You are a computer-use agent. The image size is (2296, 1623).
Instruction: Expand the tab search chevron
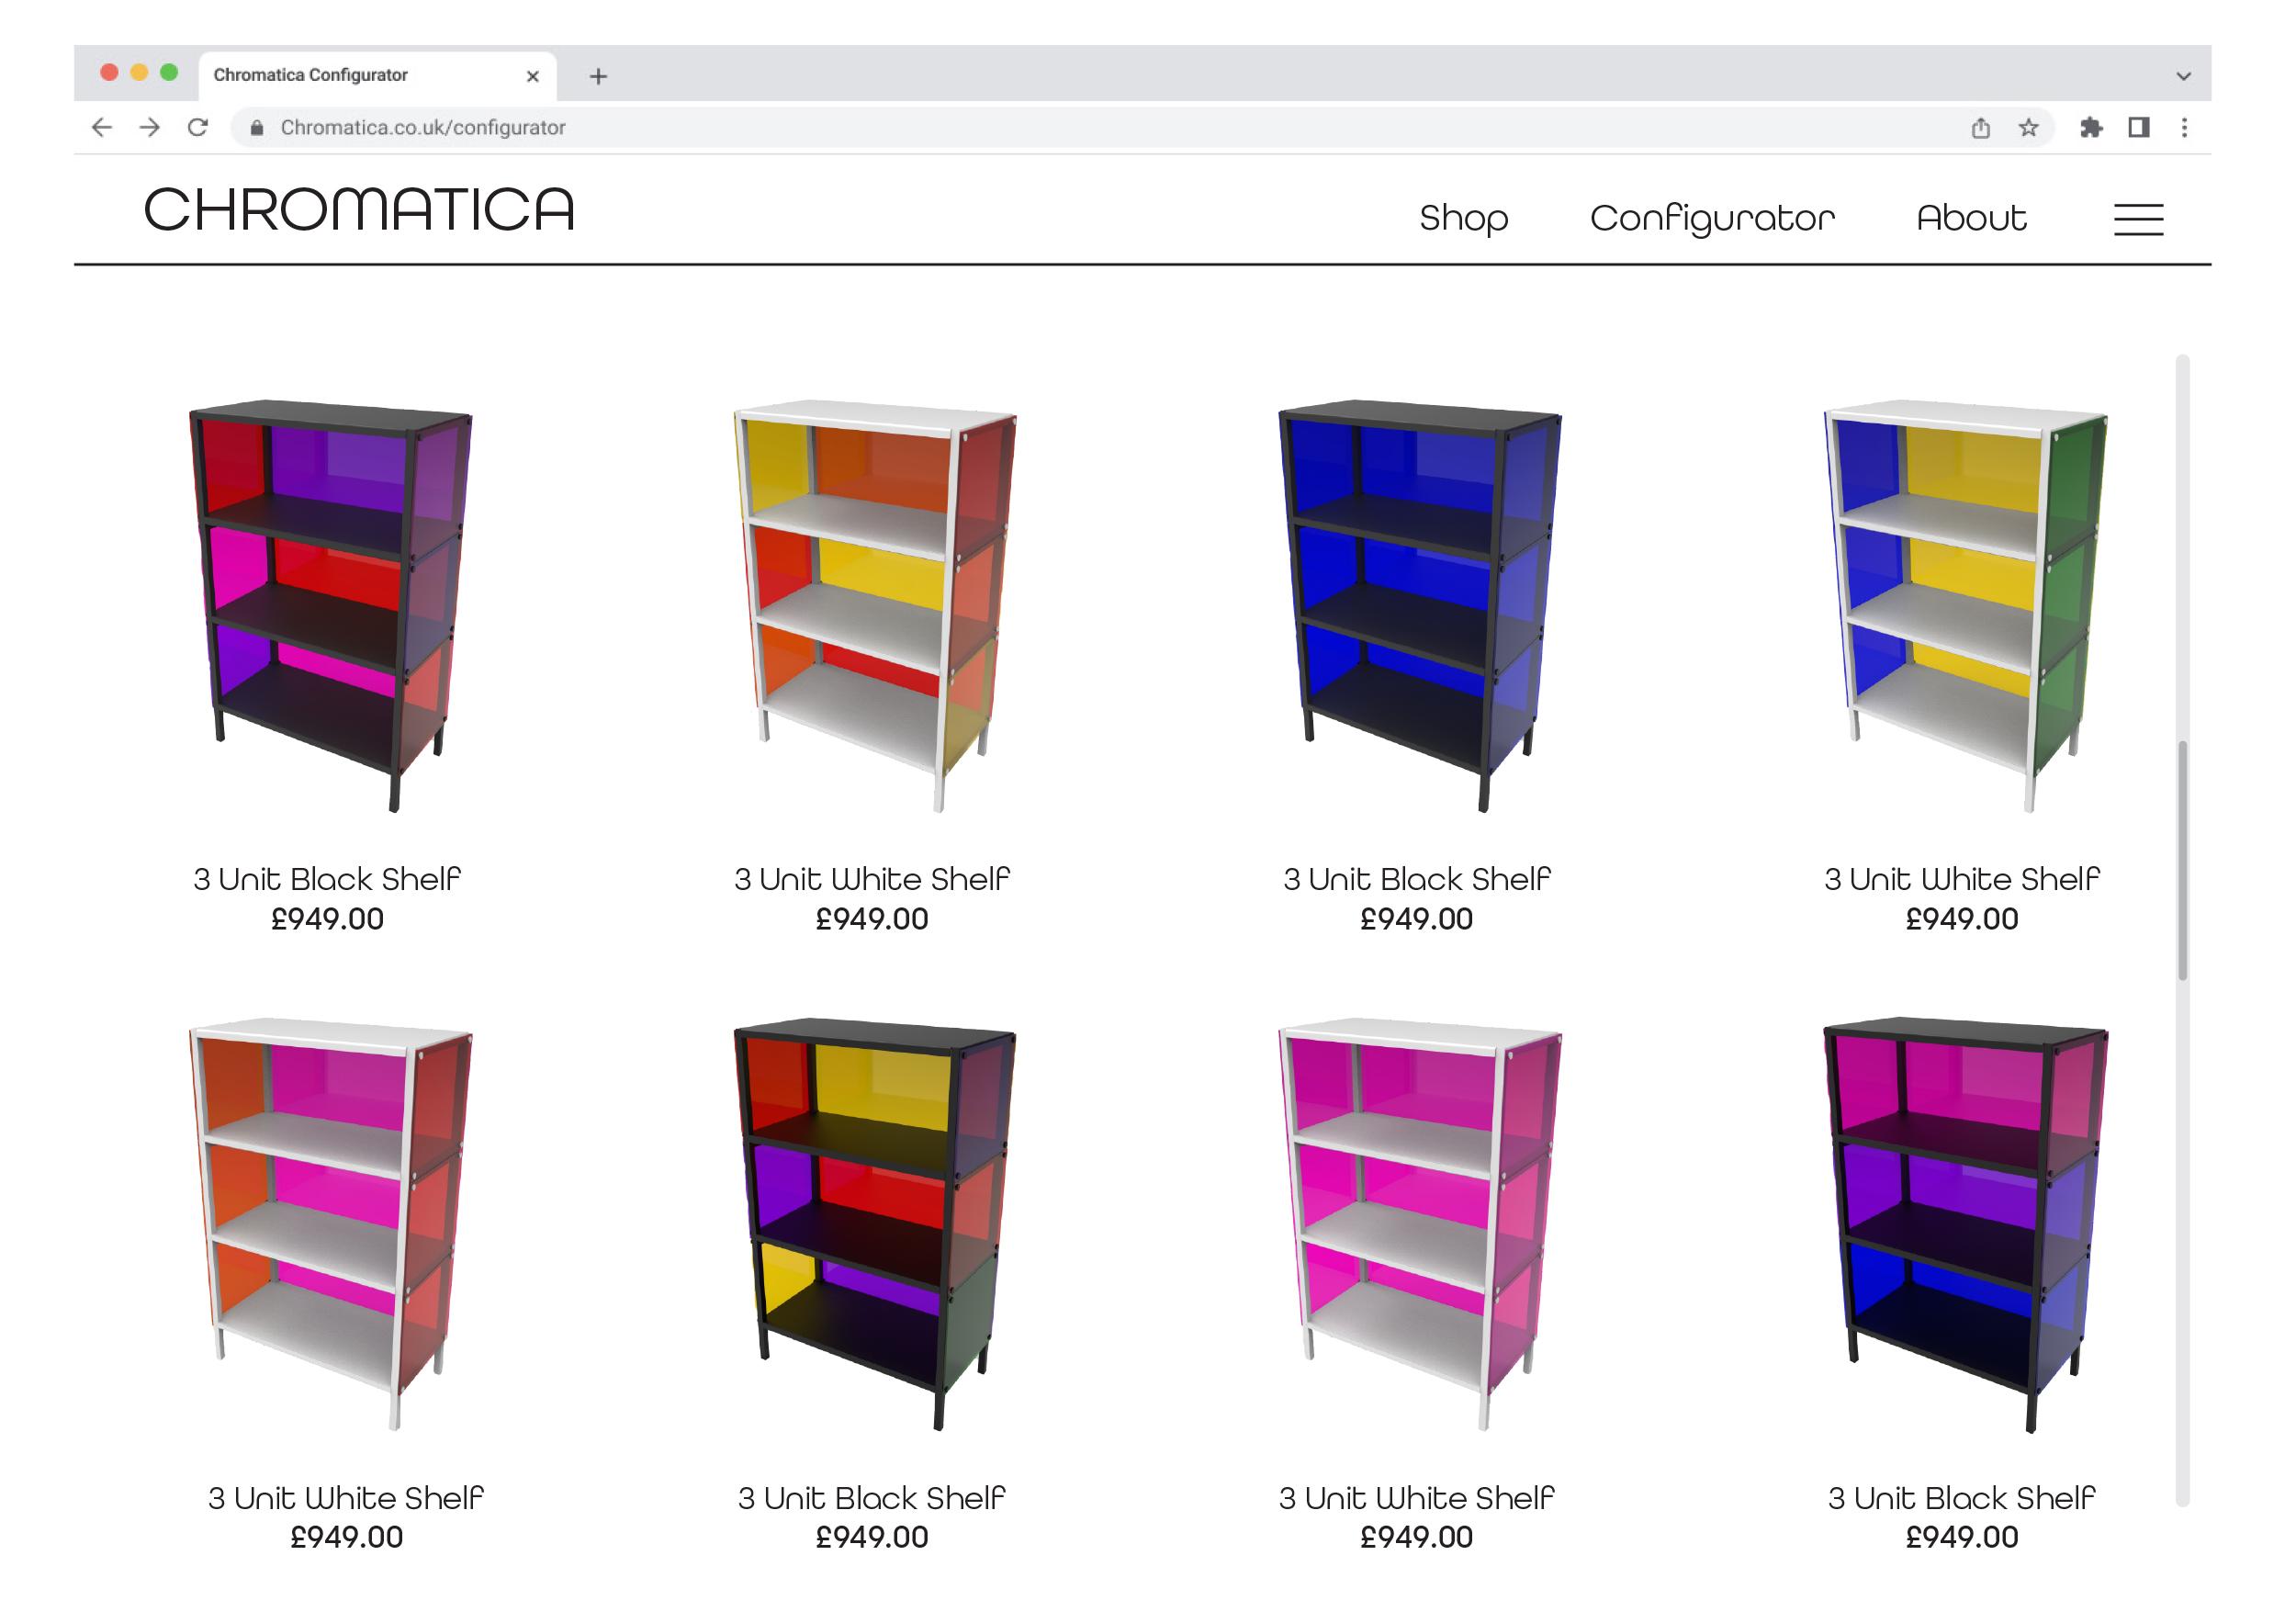(x=2184, y=76)
